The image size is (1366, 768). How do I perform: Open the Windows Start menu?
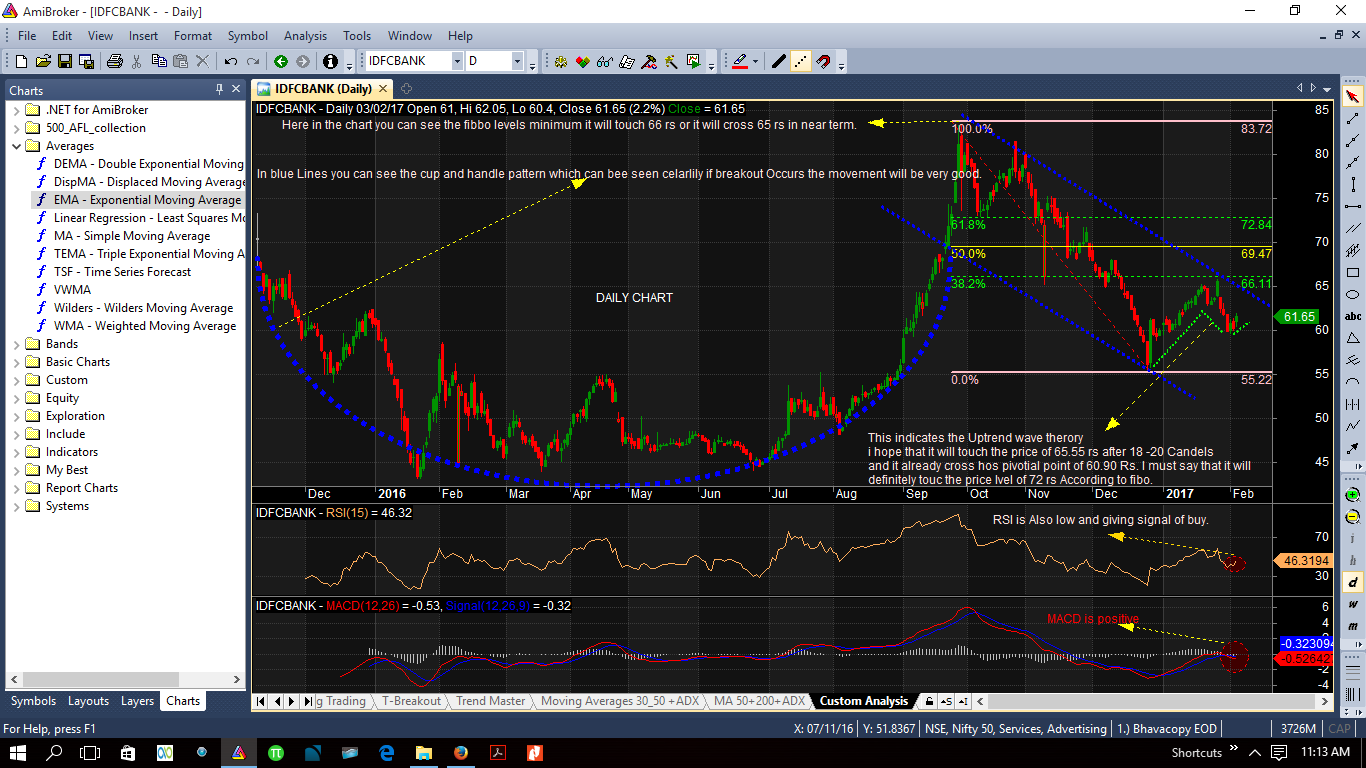[x=18, y=752]
